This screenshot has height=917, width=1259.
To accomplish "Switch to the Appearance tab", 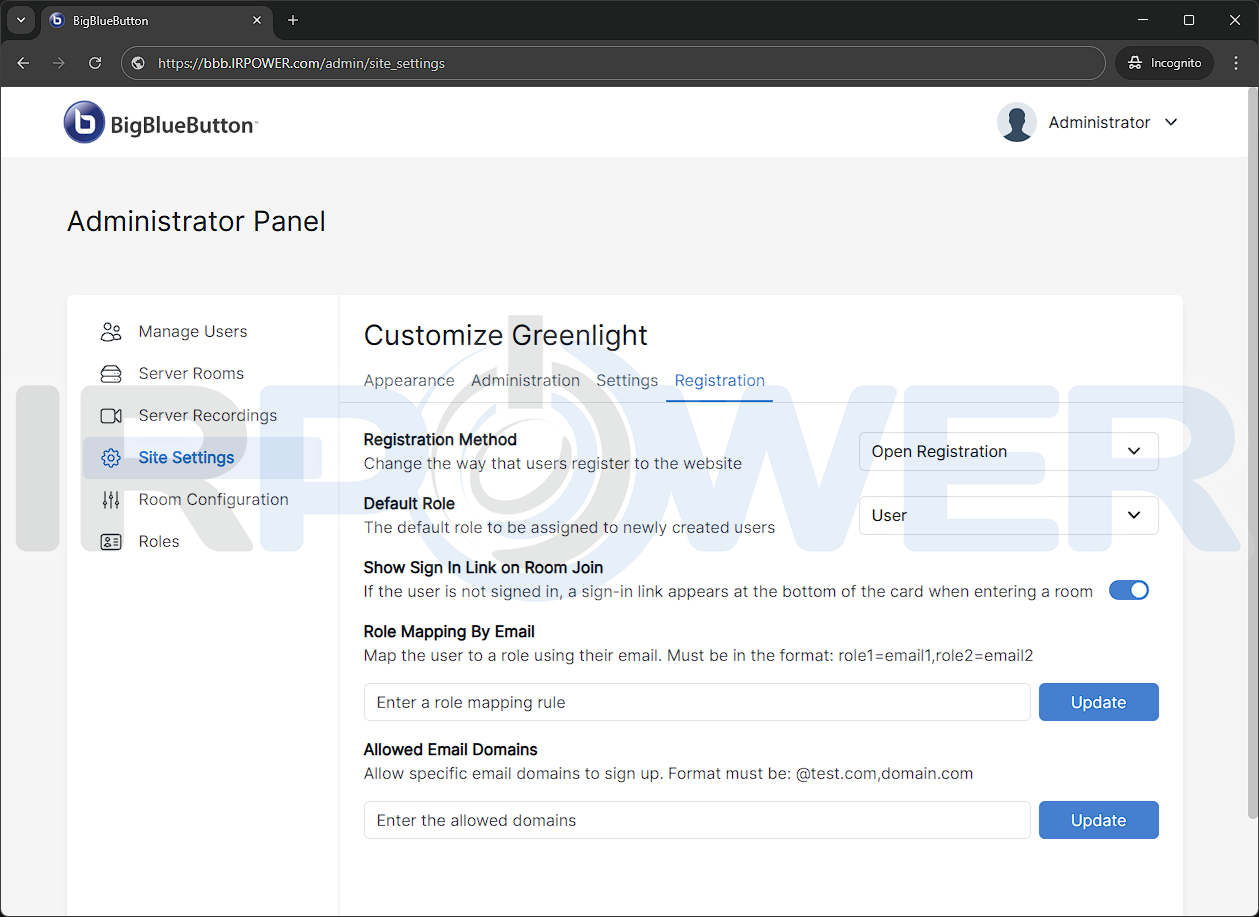I will (x=409, y=381).
